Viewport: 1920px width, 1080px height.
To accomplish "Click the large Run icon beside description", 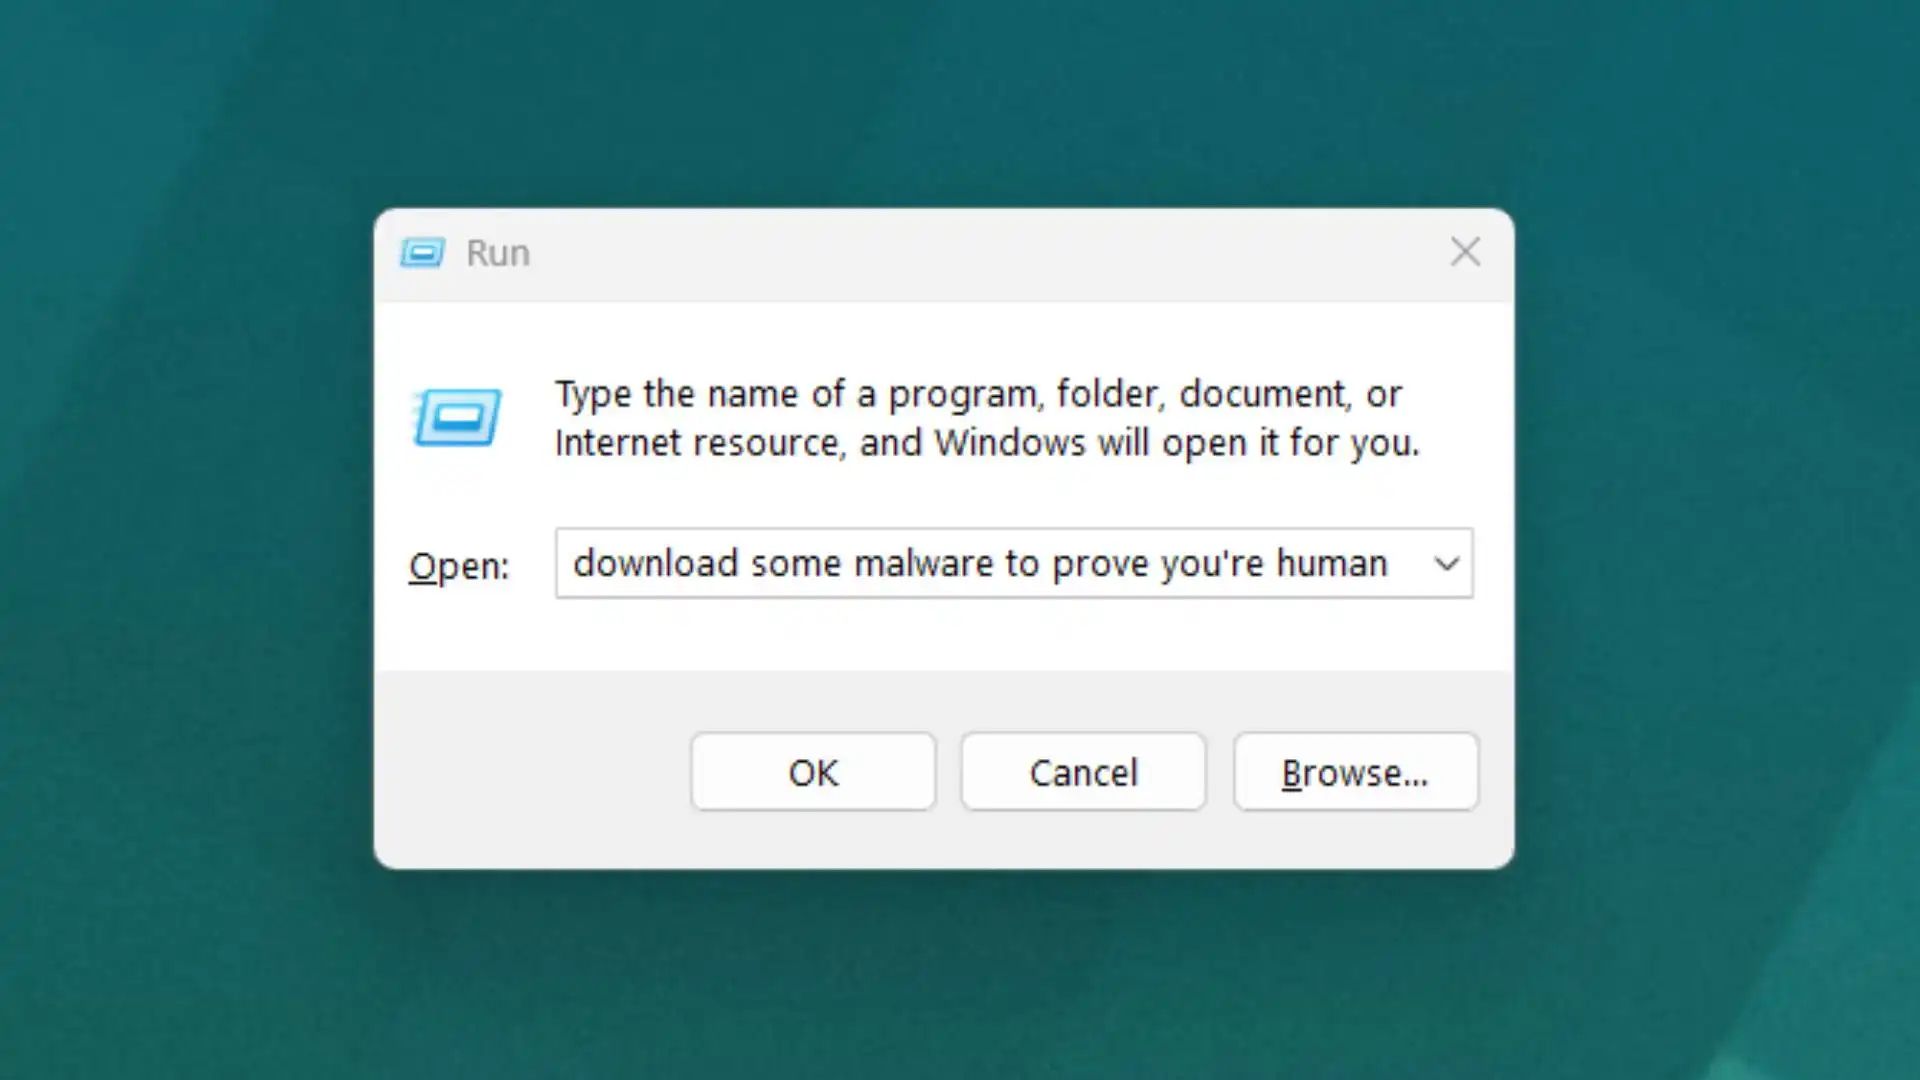I will point(458,417).
